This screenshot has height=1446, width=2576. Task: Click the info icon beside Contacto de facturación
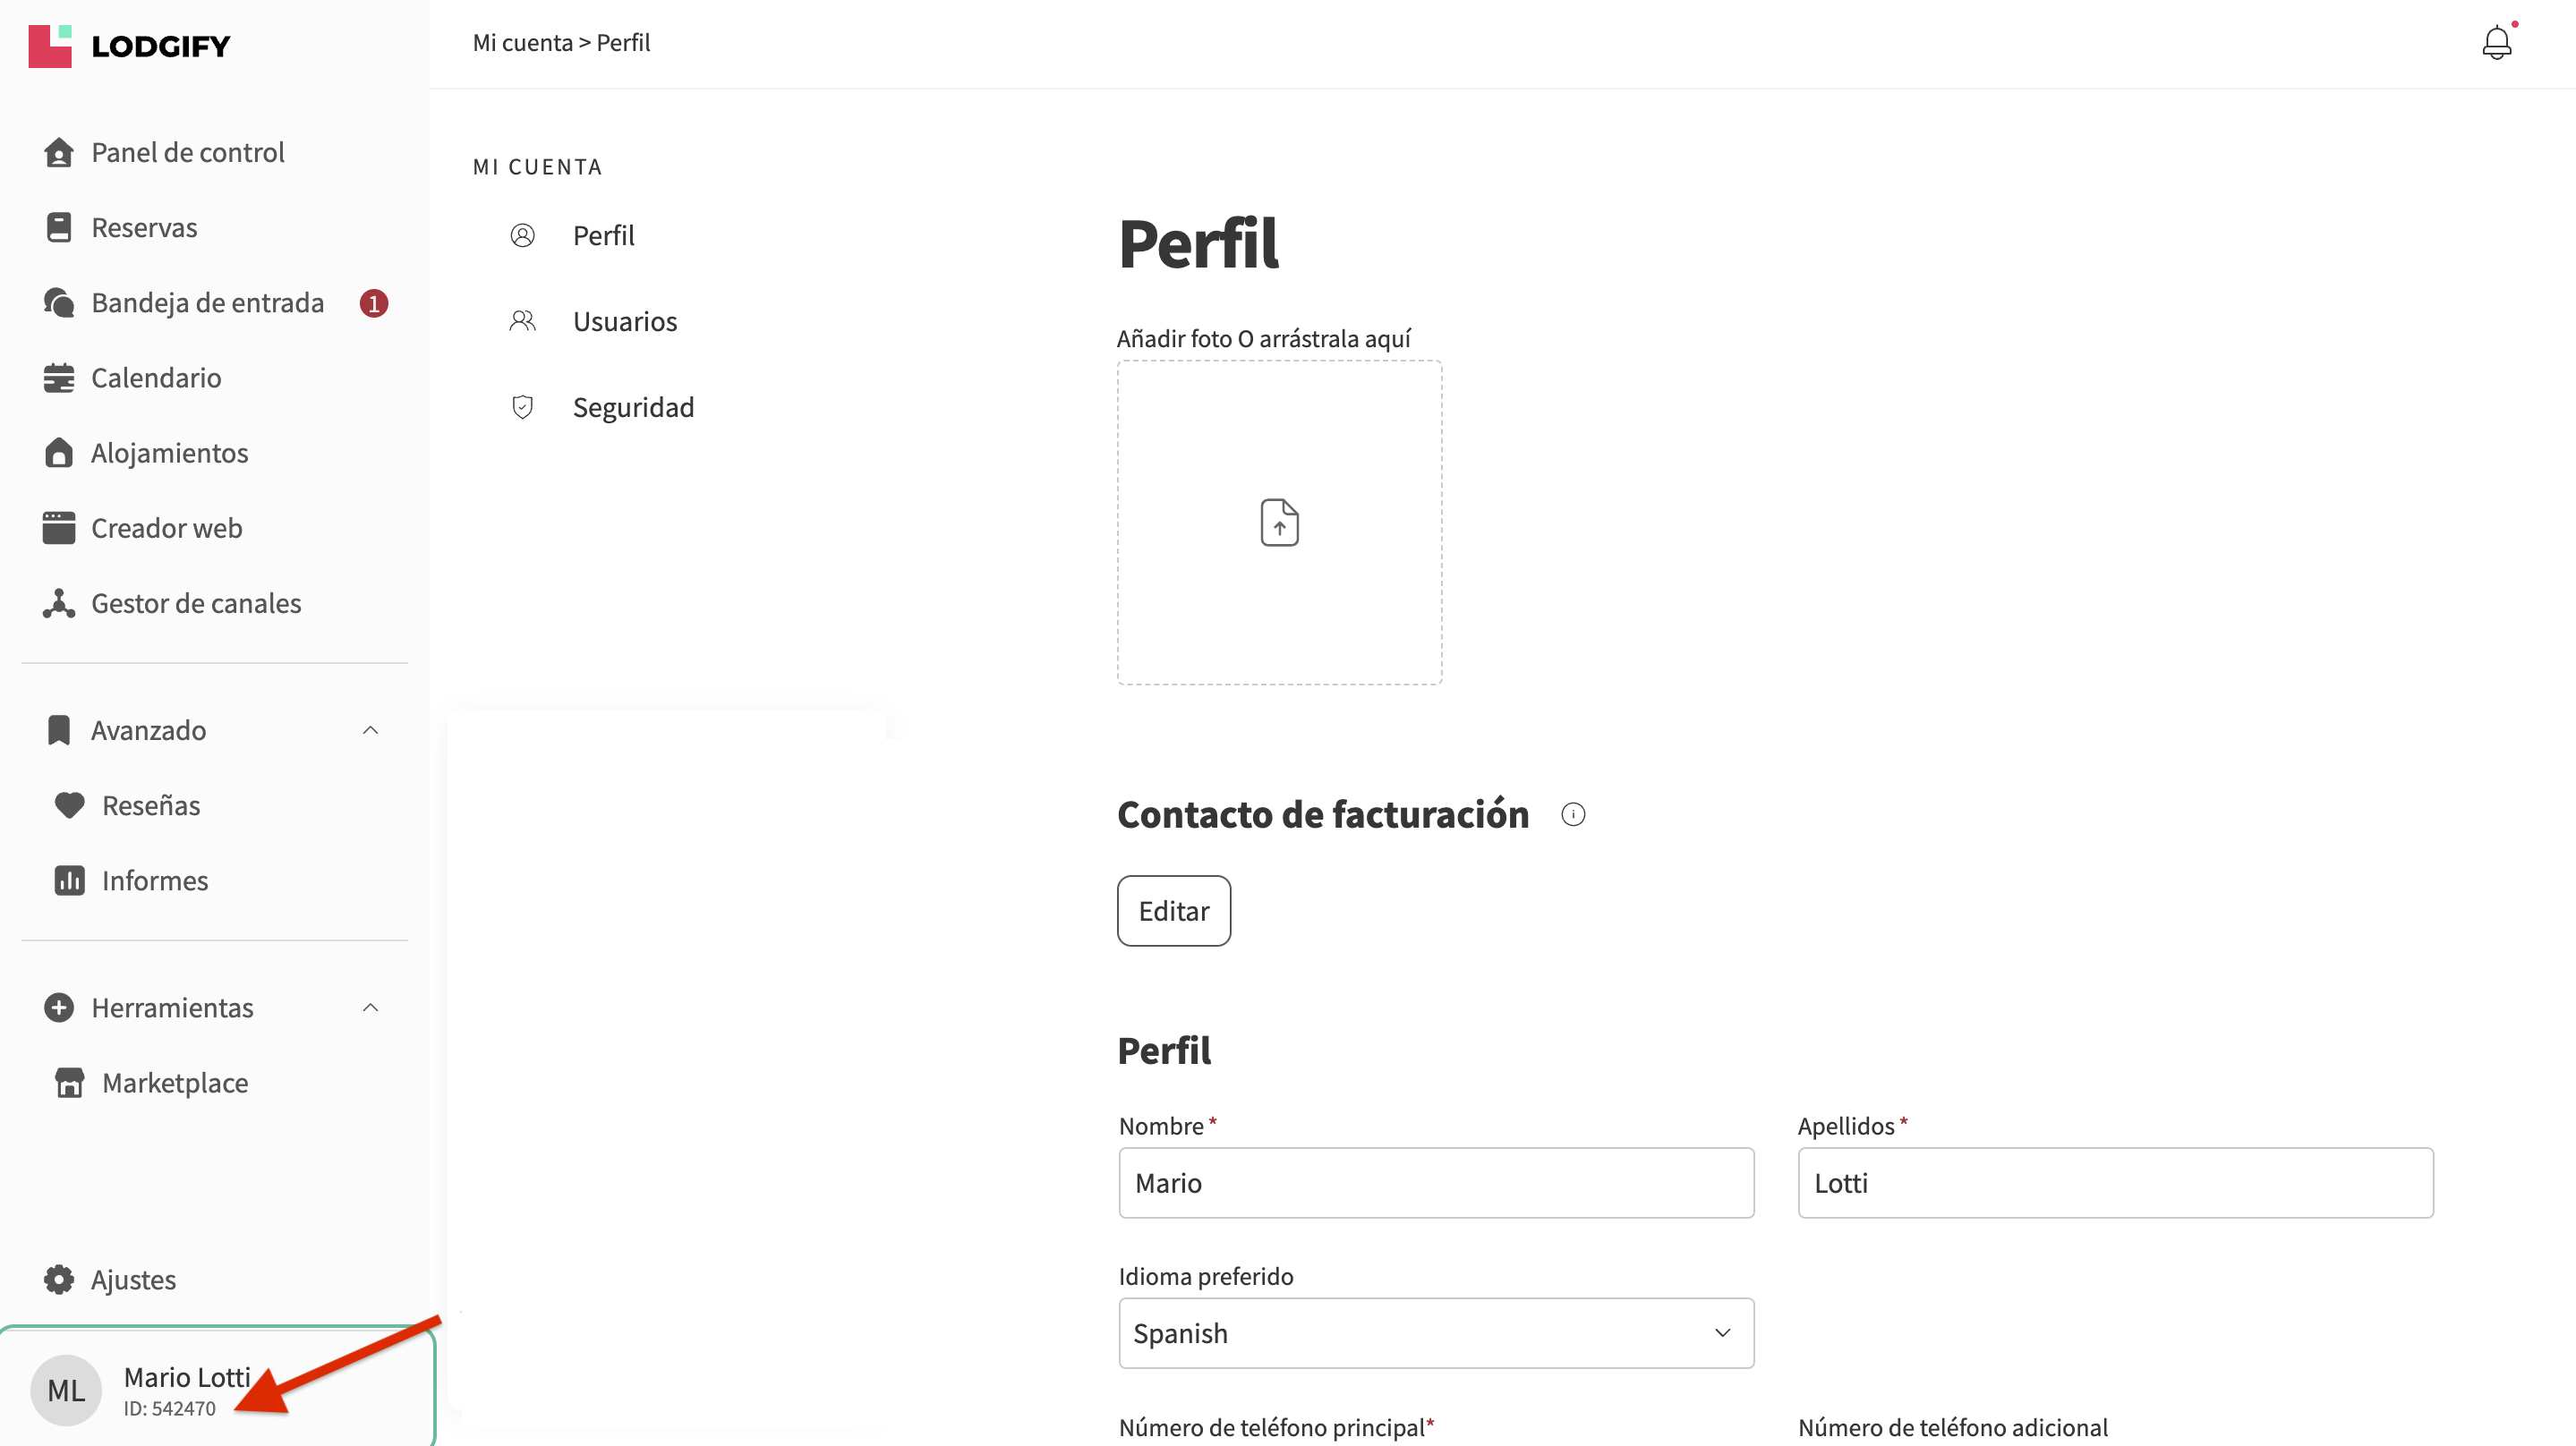pyautogui.click(x=1572, y=814)
